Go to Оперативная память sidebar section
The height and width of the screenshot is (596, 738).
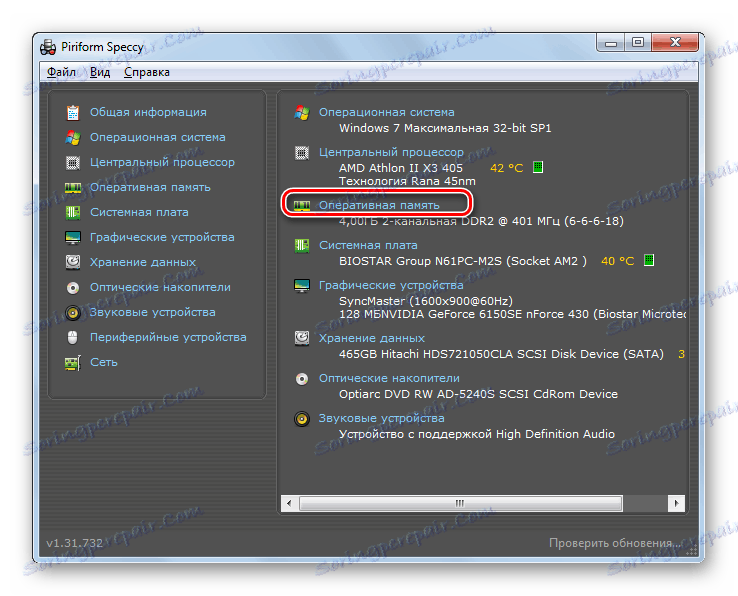(x=150, y=187)
